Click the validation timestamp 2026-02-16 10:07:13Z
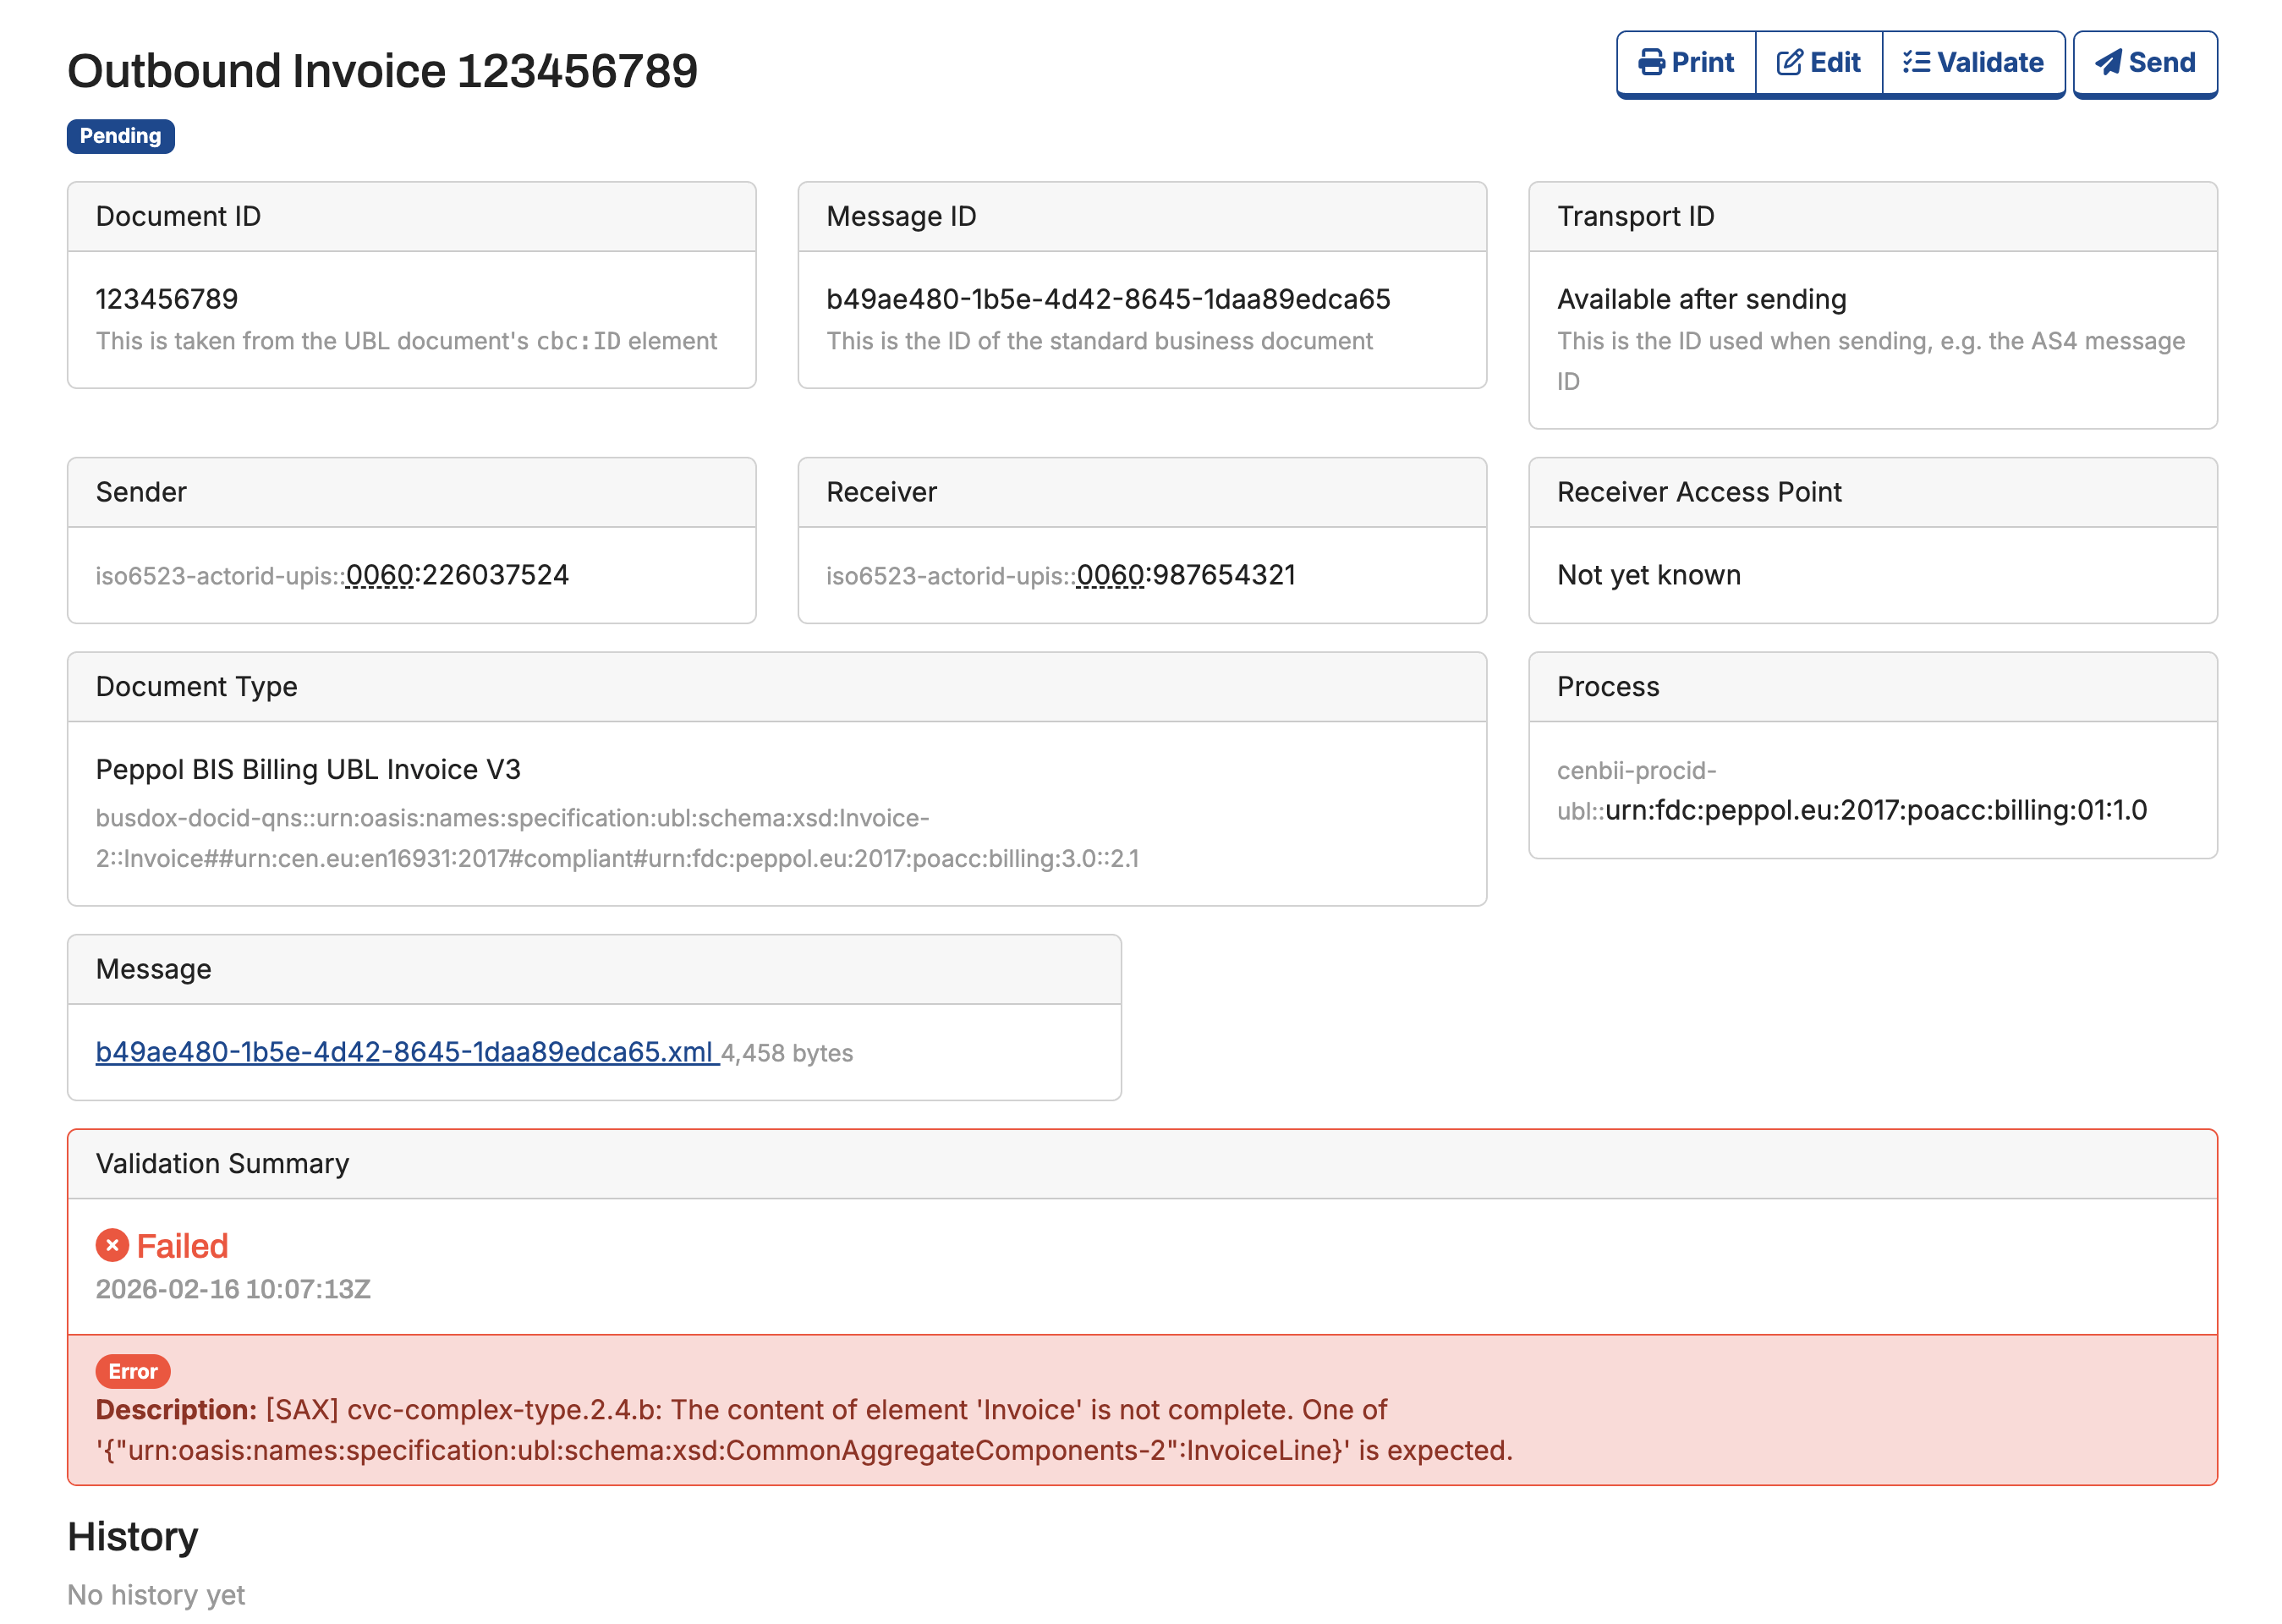 (x=233, y=1289)
